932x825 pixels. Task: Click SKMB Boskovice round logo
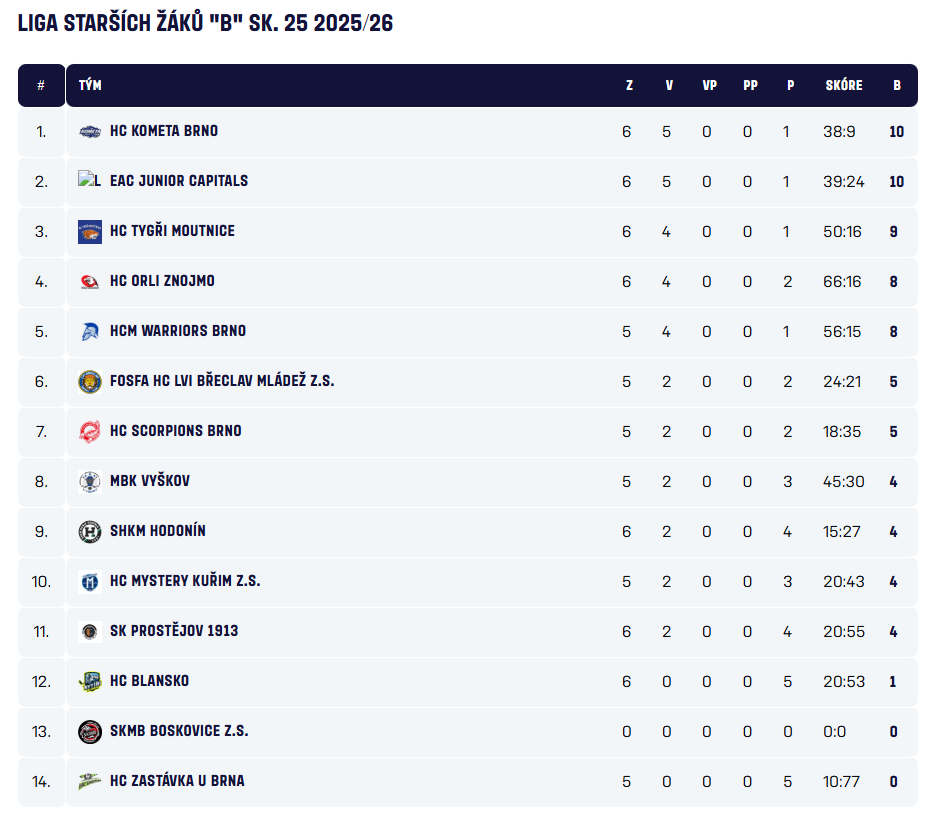[90, 731]
